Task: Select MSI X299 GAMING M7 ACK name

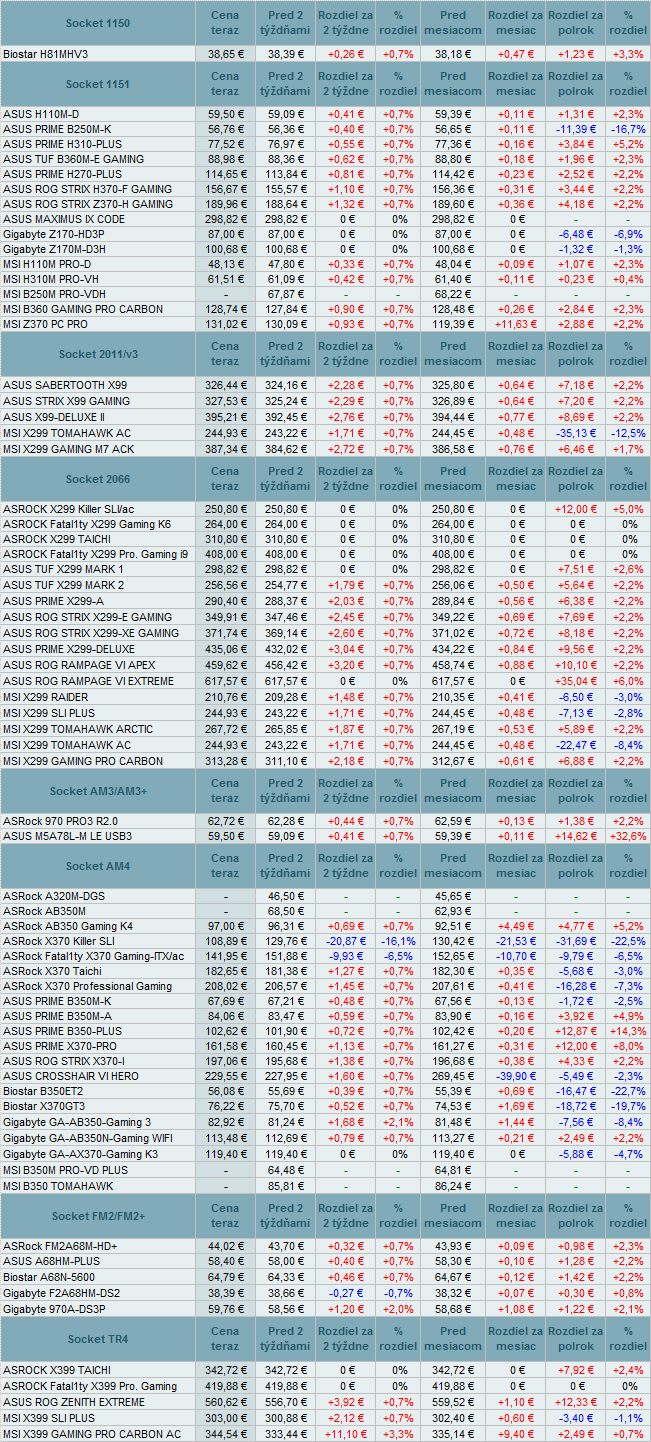Action: pos(68,449)
